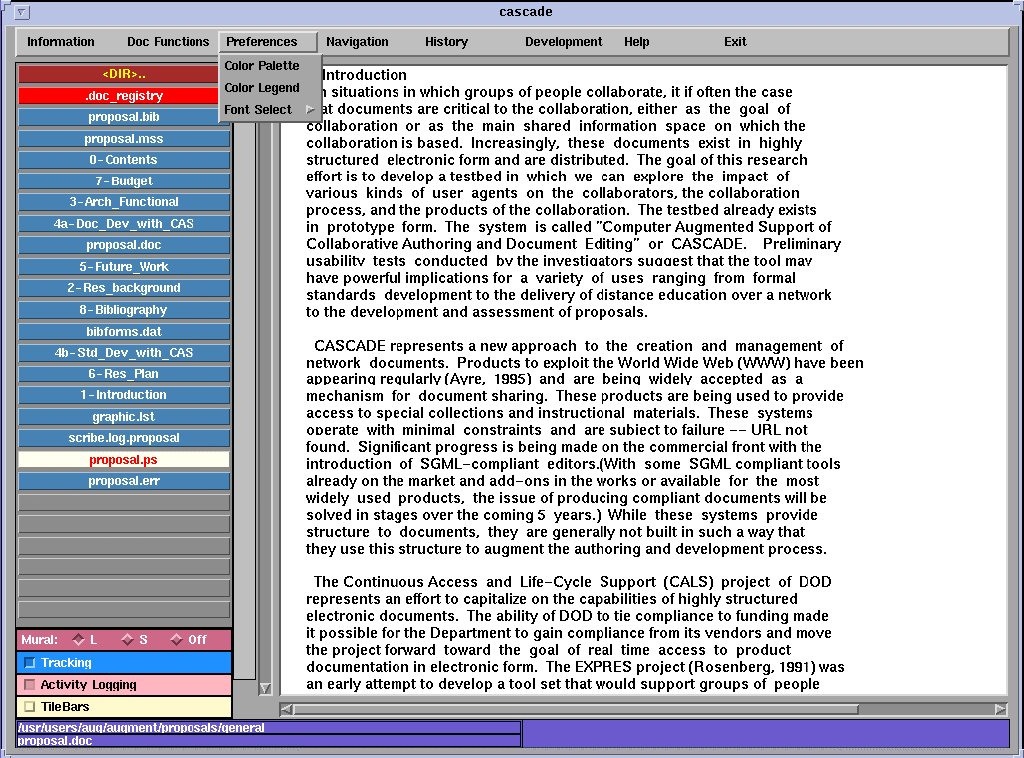Image resolution: width=1024 pixels, height=758 pixels.
Task: Select Mural L radio option
Action: 78,640
